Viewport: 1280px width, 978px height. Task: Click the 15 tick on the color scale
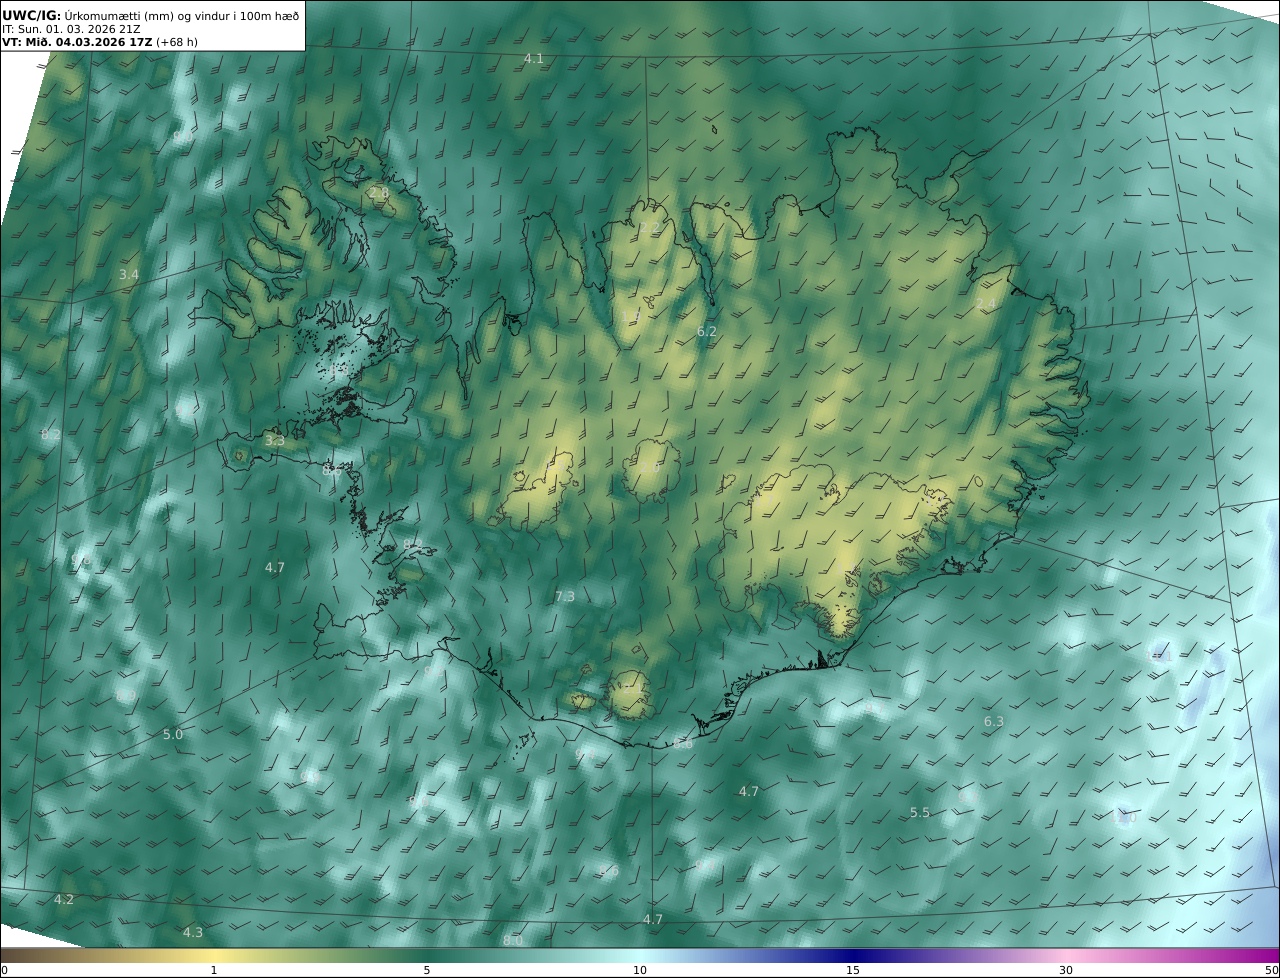(853, 970)
